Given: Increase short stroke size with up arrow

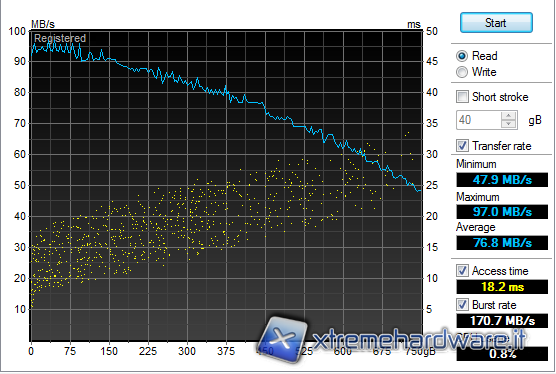Looking at the screenshot, I should point(509,116).
